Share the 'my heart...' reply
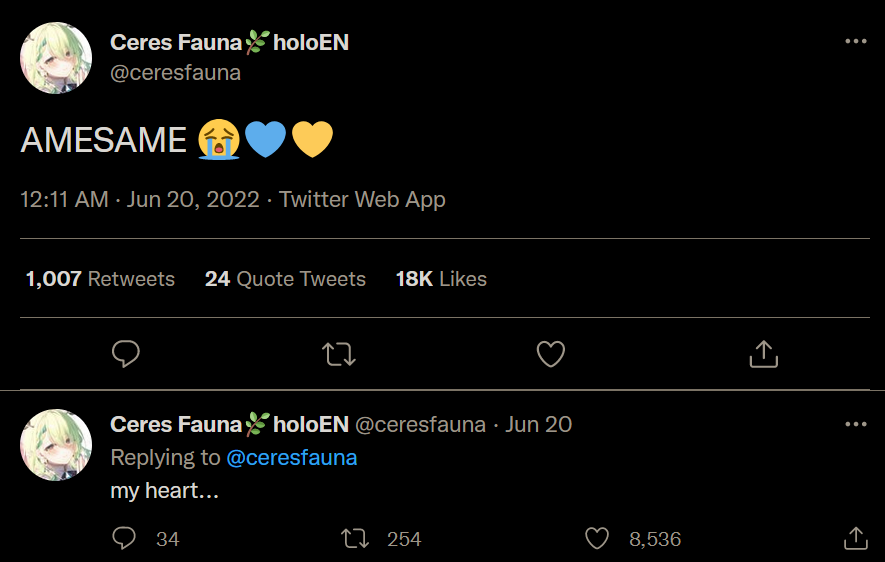This screenshot has height=562, width=885. 856,539
